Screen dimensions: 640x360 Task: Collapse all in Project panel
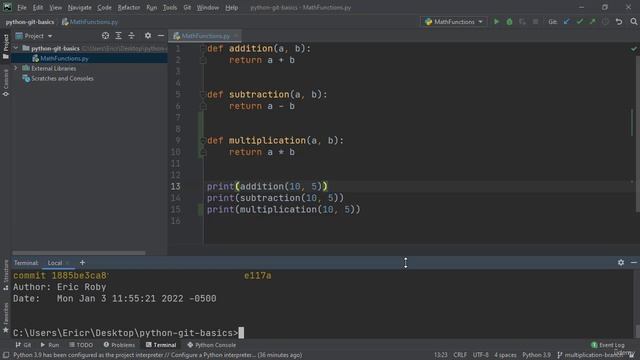tap(131, 36)
